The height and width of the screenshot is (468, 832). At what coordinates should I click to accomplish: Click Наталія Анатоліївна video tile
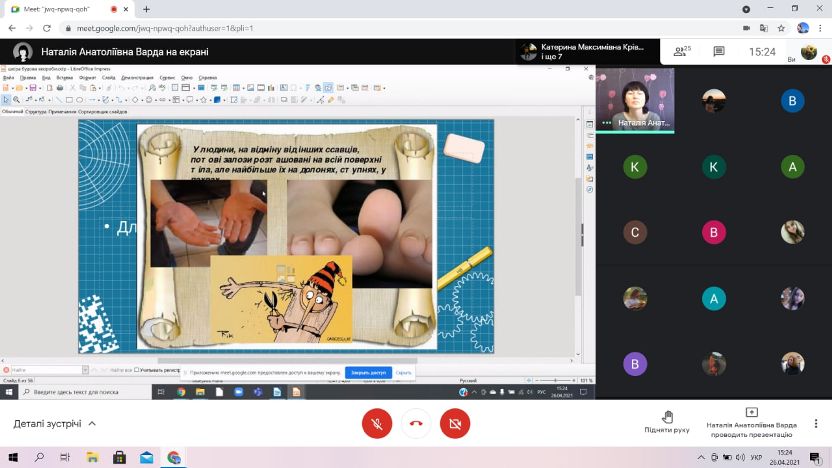pos(635,100)
